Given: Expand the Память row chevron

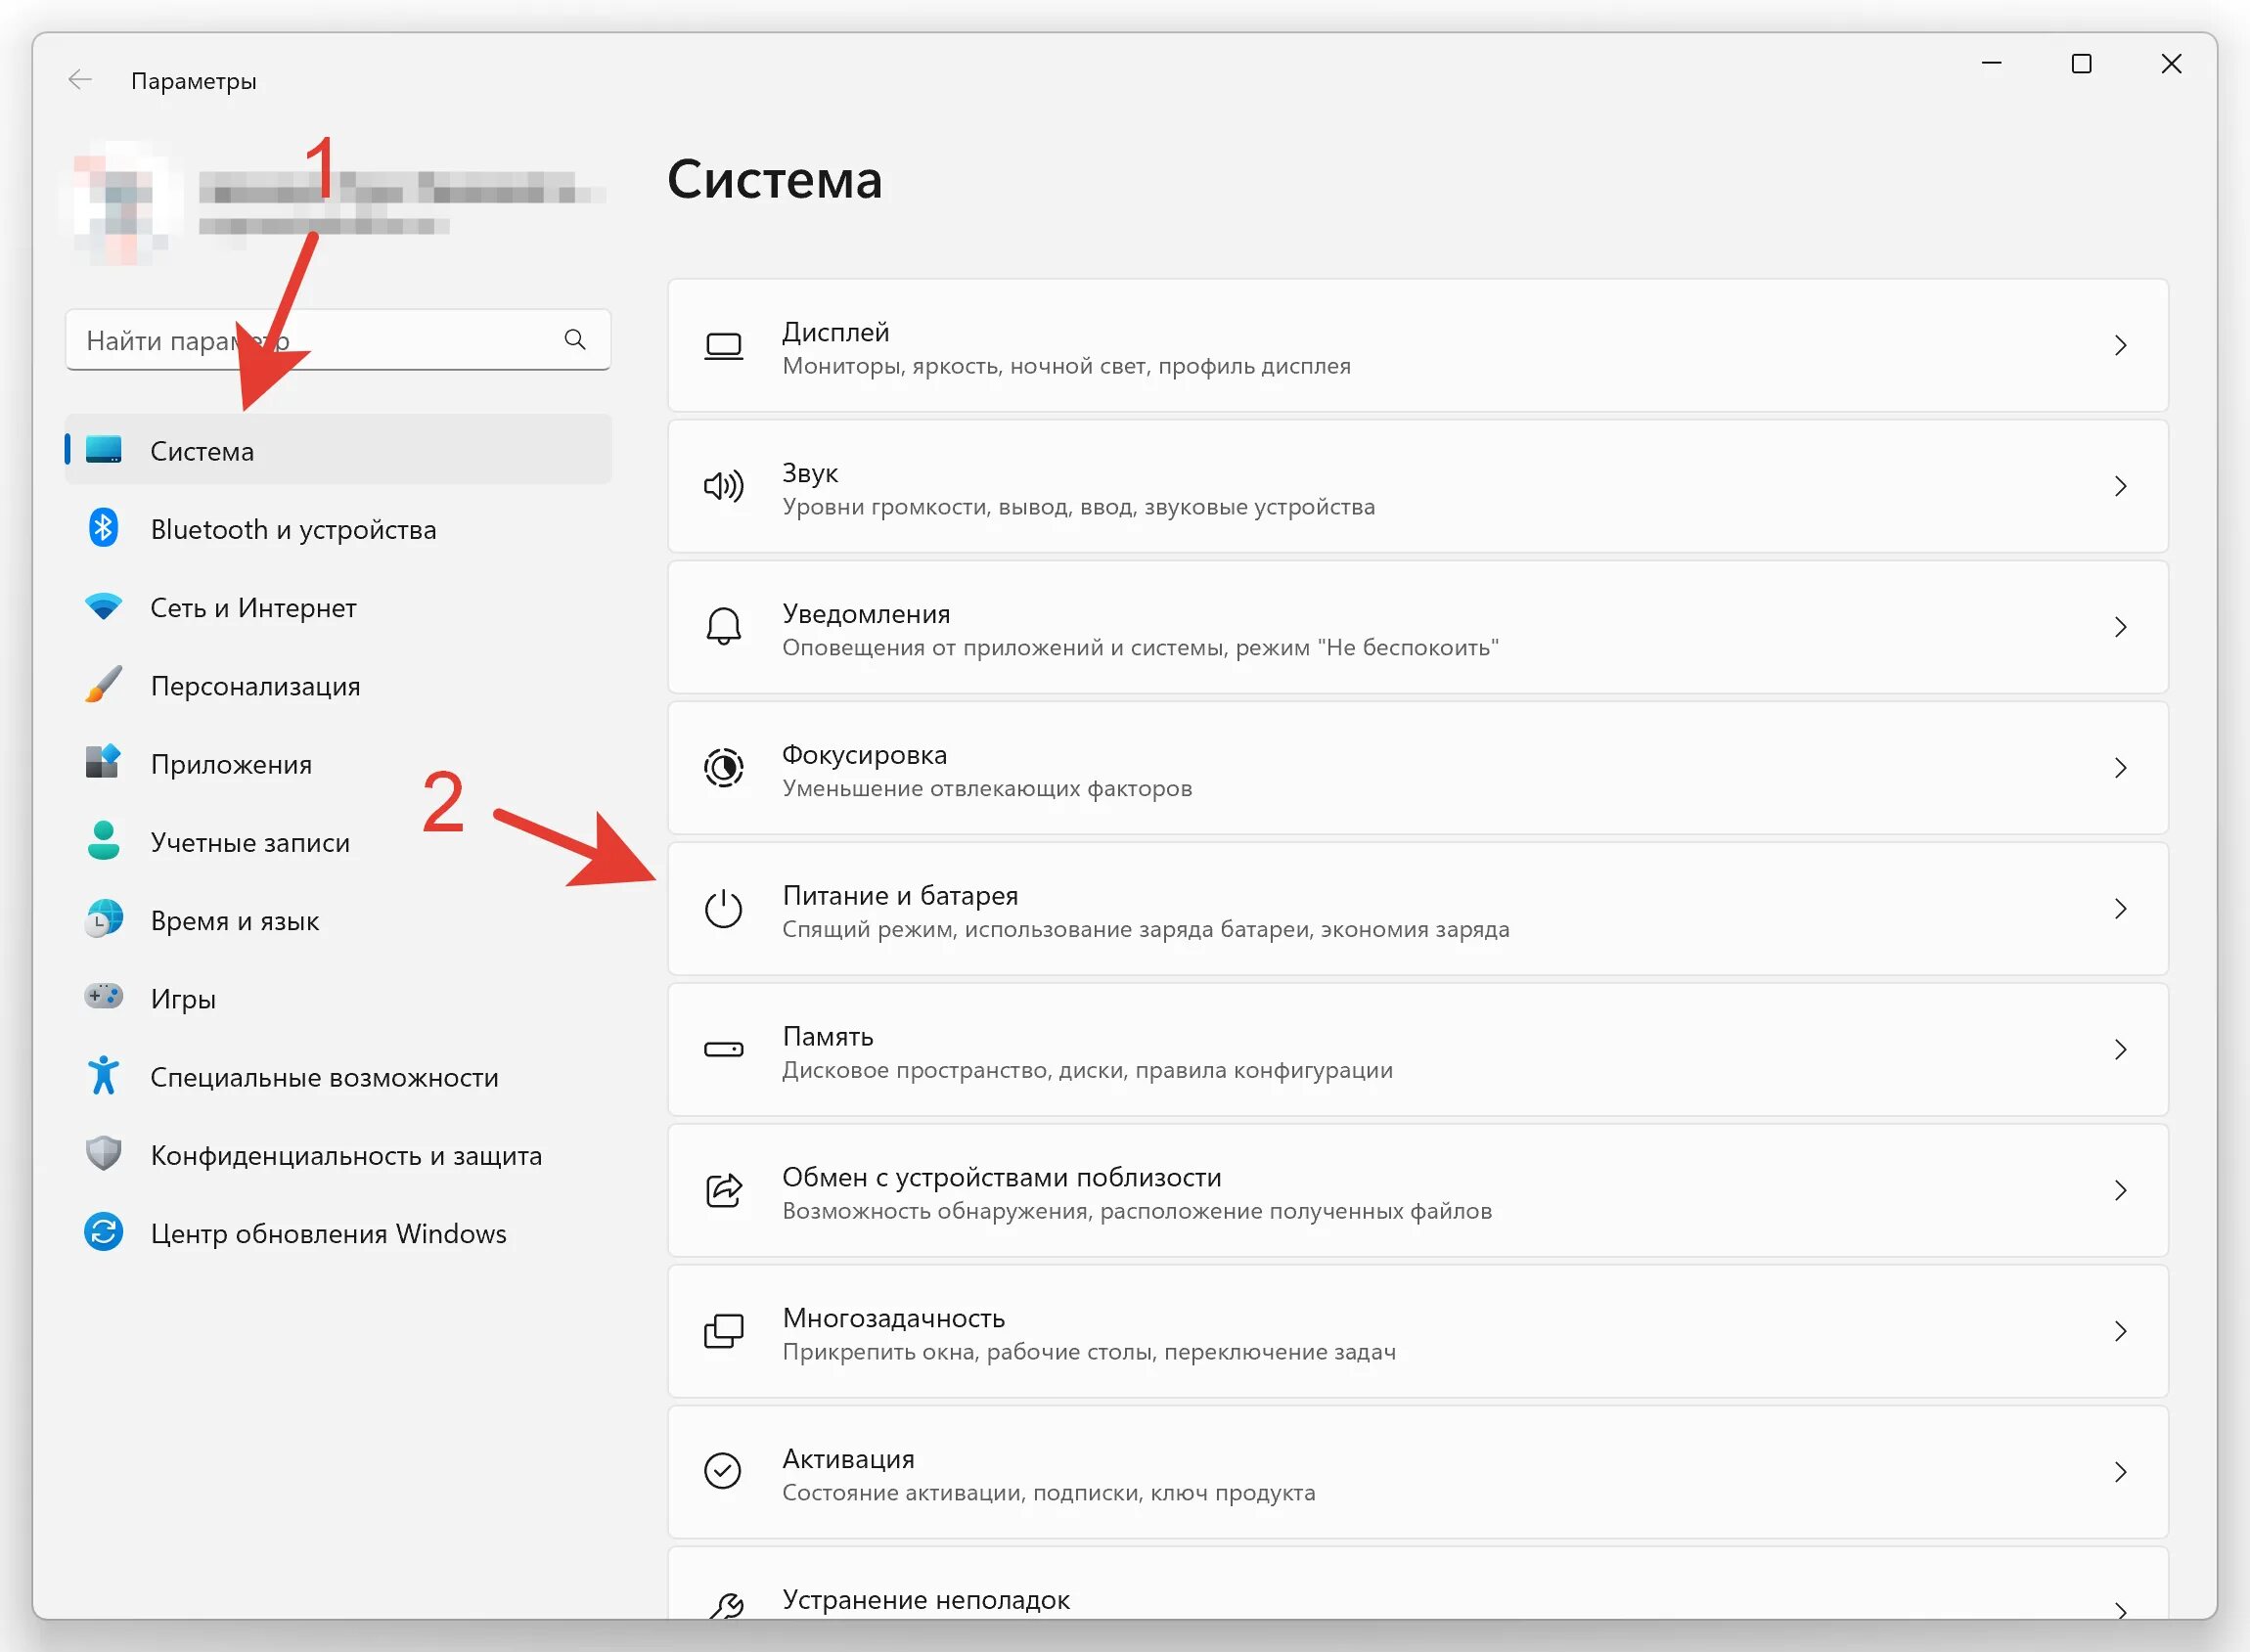Looking at the screenshot, I should 2119,1050.
